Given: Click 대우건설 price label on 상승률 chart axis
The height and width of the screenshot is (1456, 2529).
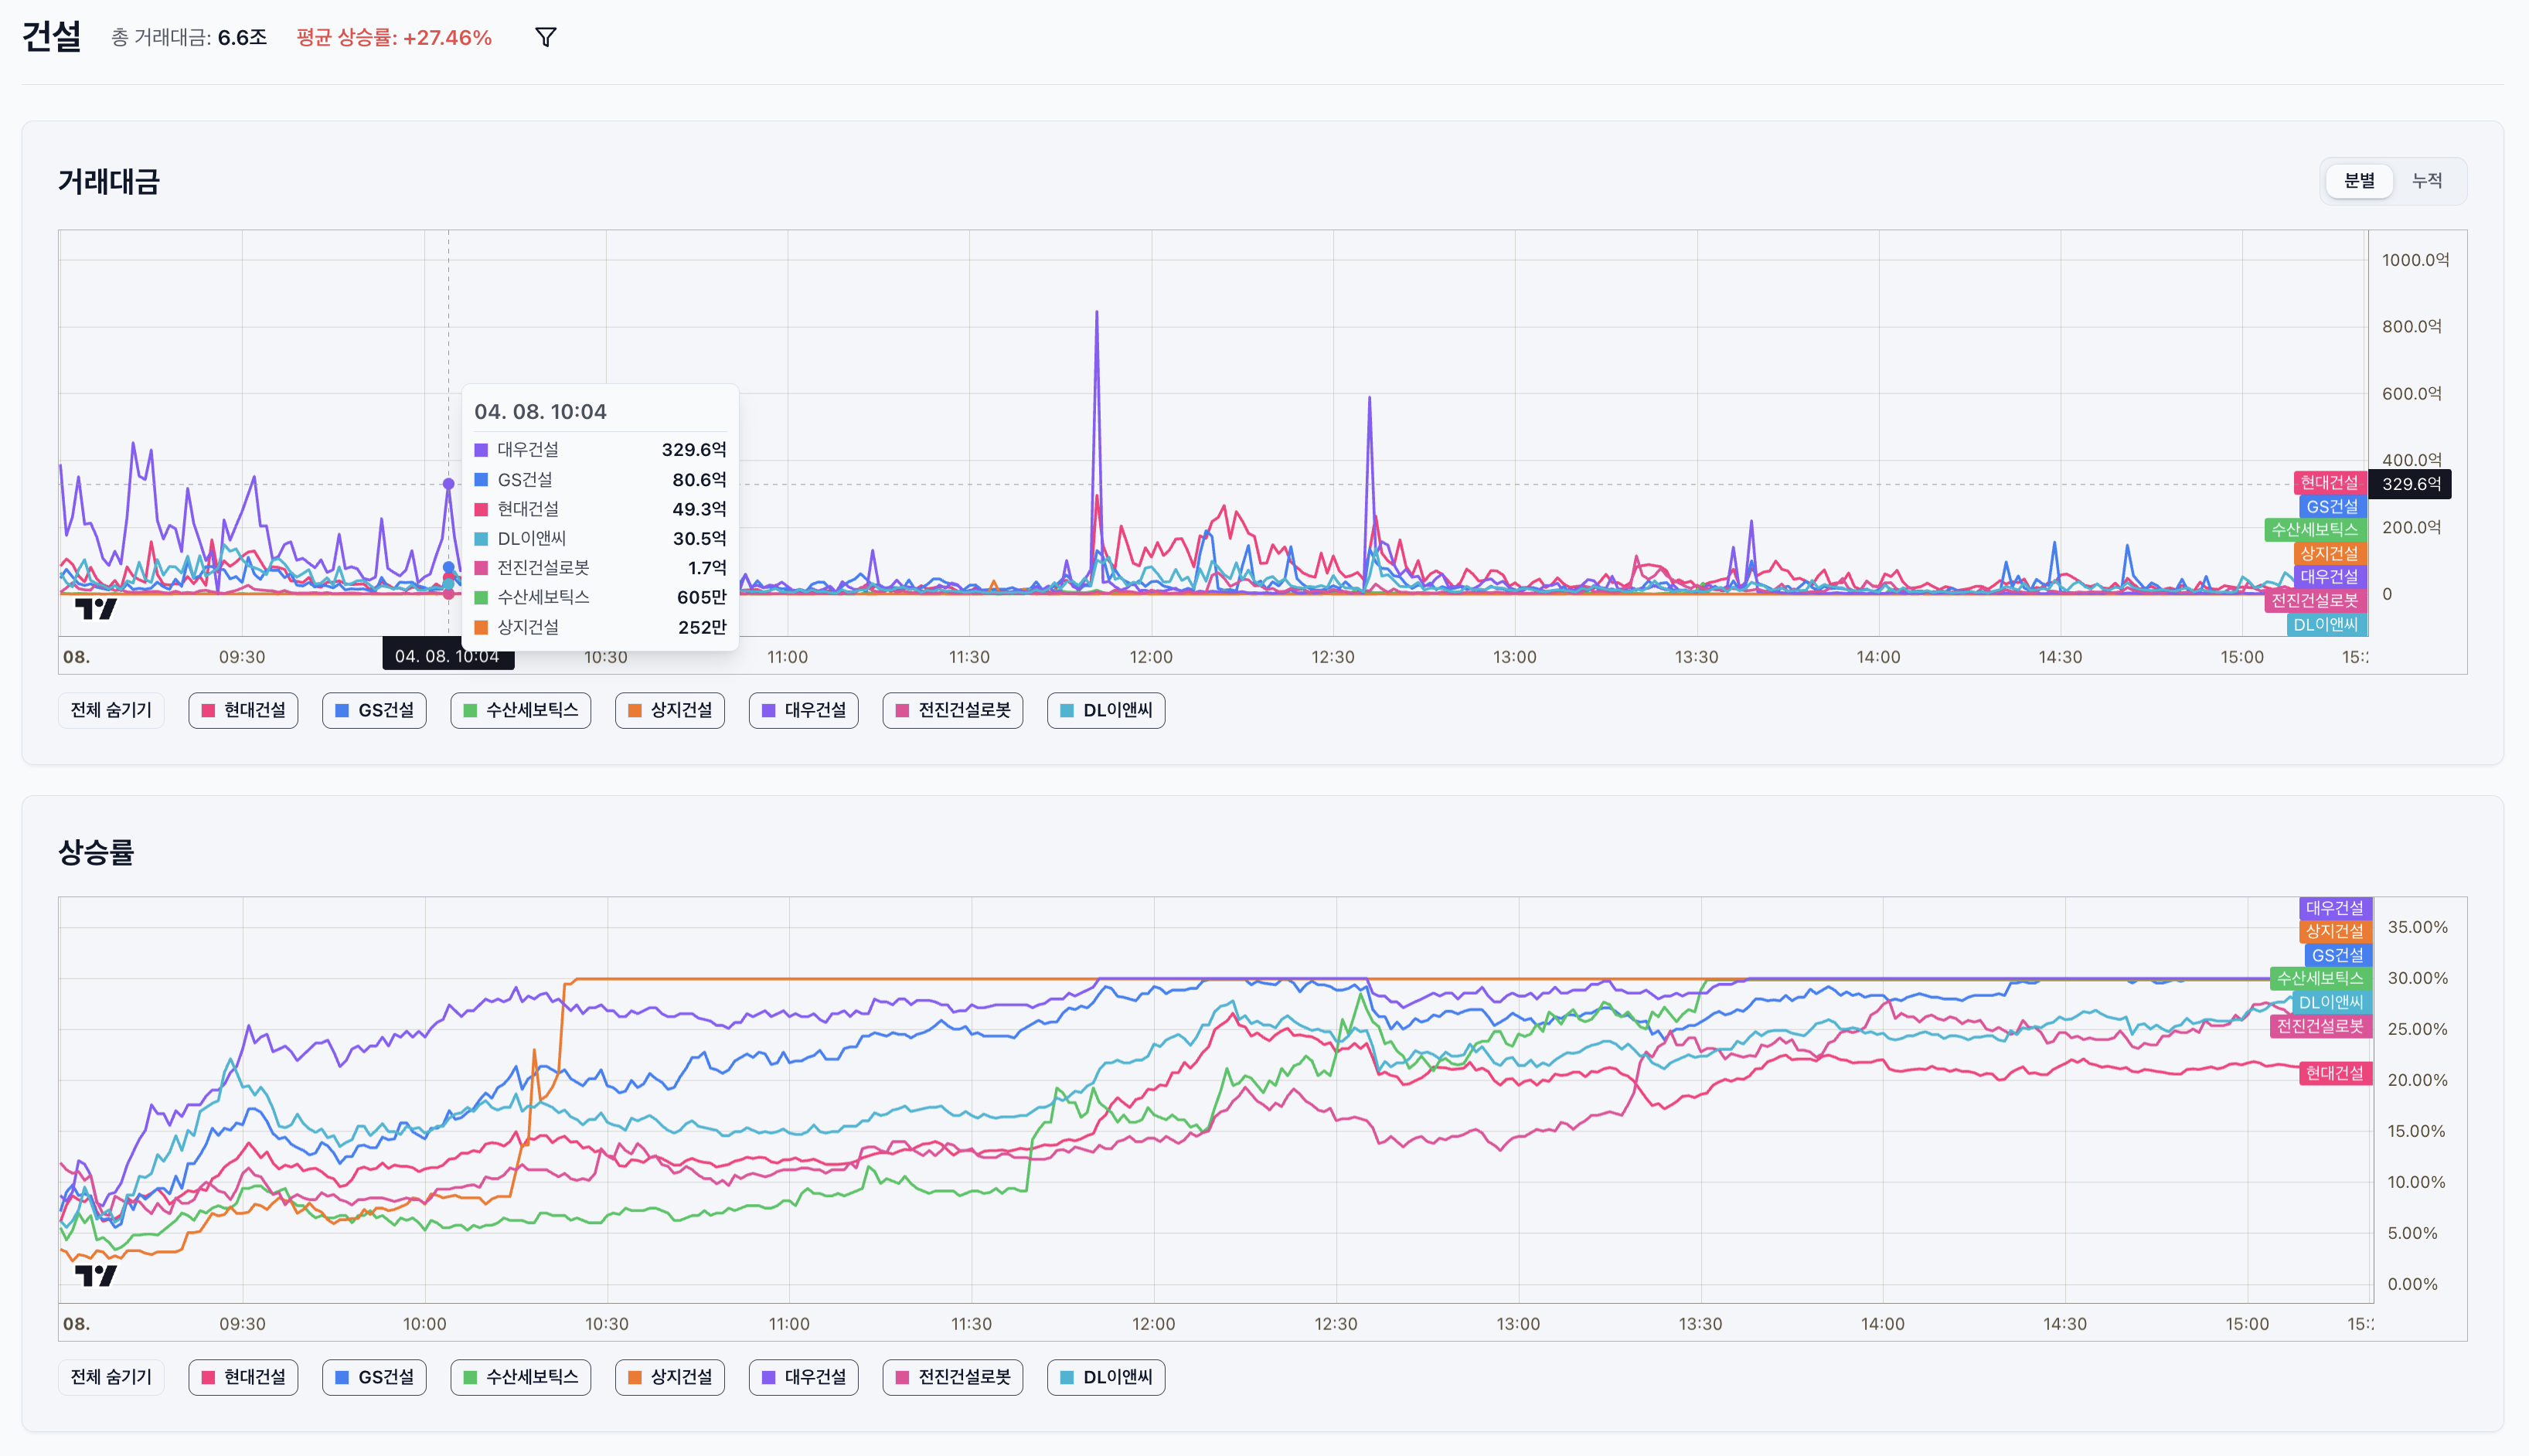Looking at the screenshot, I should tap(2335, 908).
